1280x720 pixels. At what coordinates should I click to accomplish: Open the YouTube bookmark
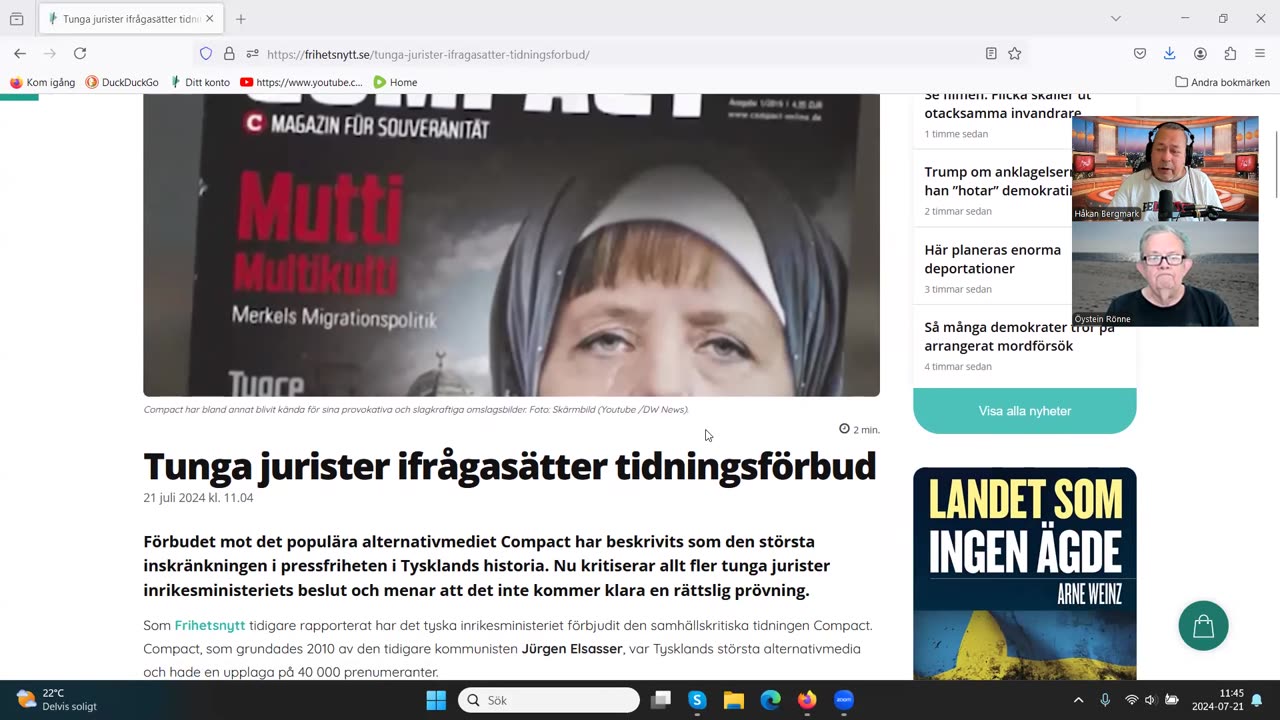click(301, 82)
